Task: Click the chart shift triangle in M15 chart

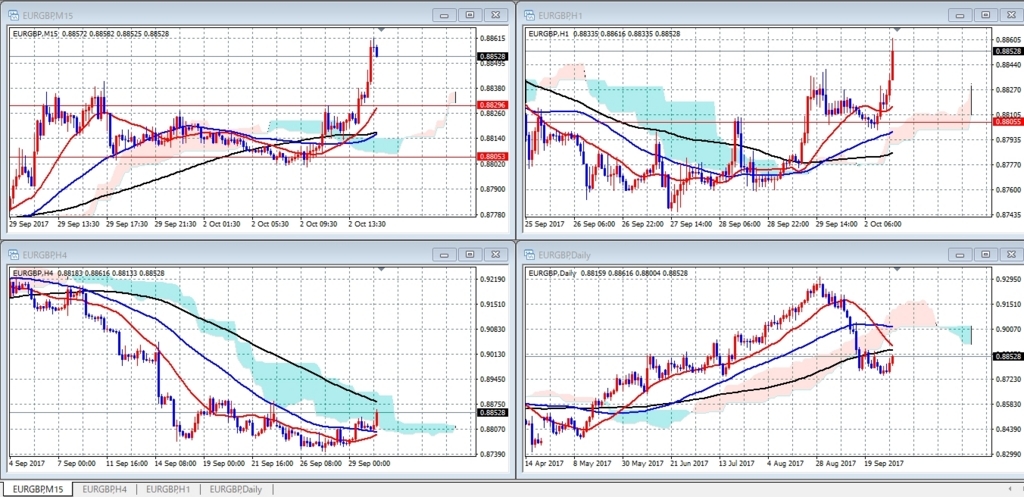Action: click(x=381, y=30)
